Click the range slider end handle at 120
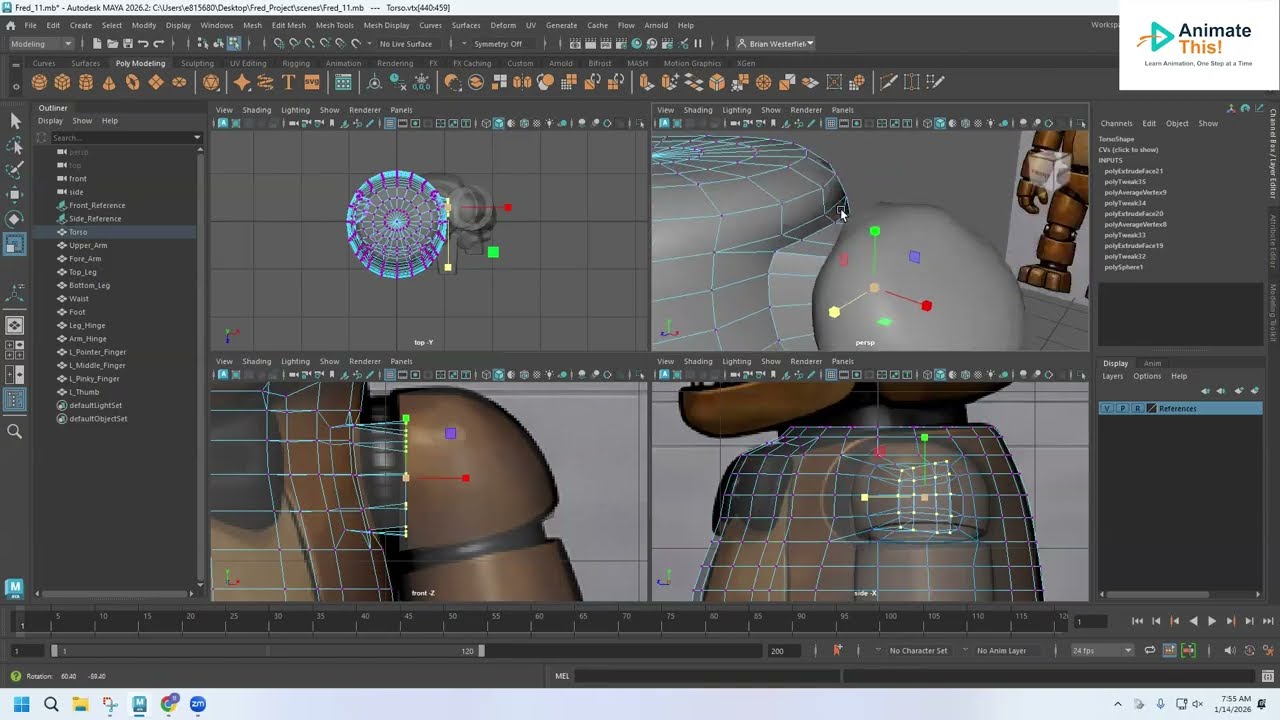Viewport: 1280px width, 720px height. point(481,650)
